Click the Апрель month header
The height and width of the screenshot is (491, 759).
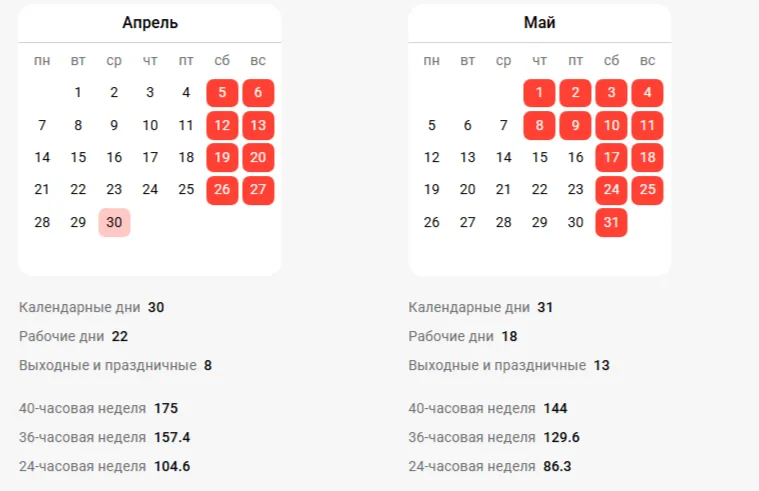tap(150, 23)
